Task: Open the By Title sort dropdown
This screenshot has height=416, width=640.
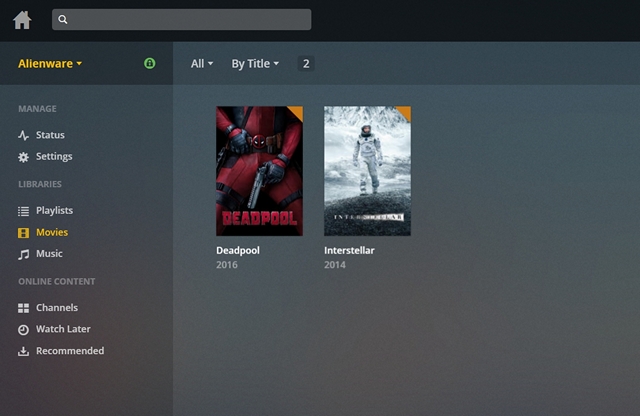Action: tap(255, 64)
